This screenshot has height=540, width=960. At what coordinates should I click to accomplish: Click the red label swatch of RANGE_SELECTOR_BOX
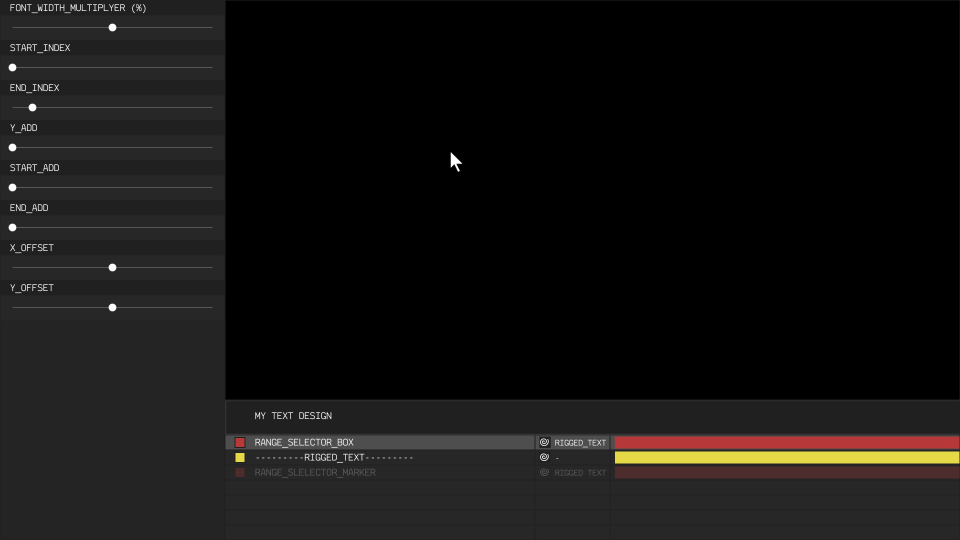tap(240, 442)
